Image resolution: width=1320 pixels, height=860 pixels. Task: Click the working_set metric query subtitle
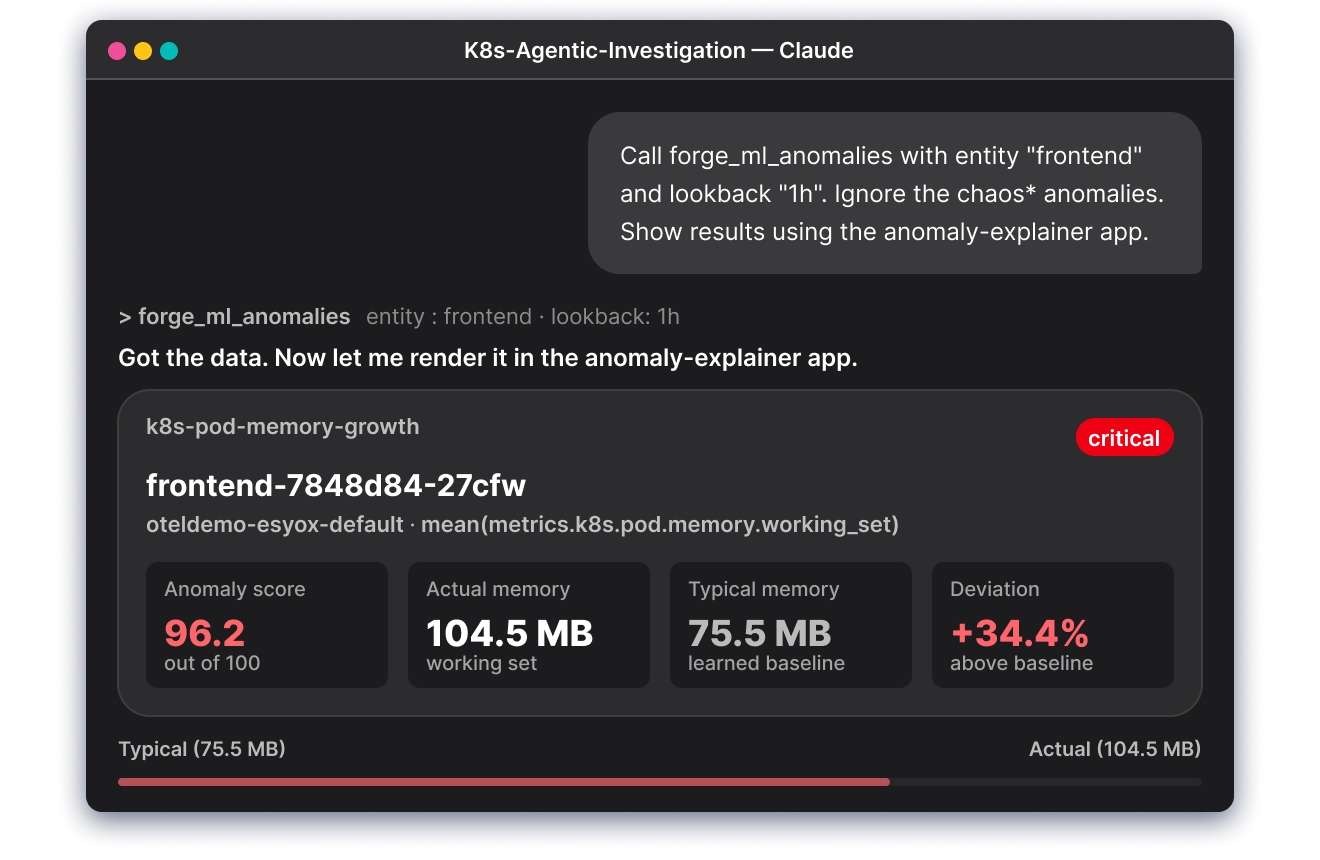coord(522,524)
